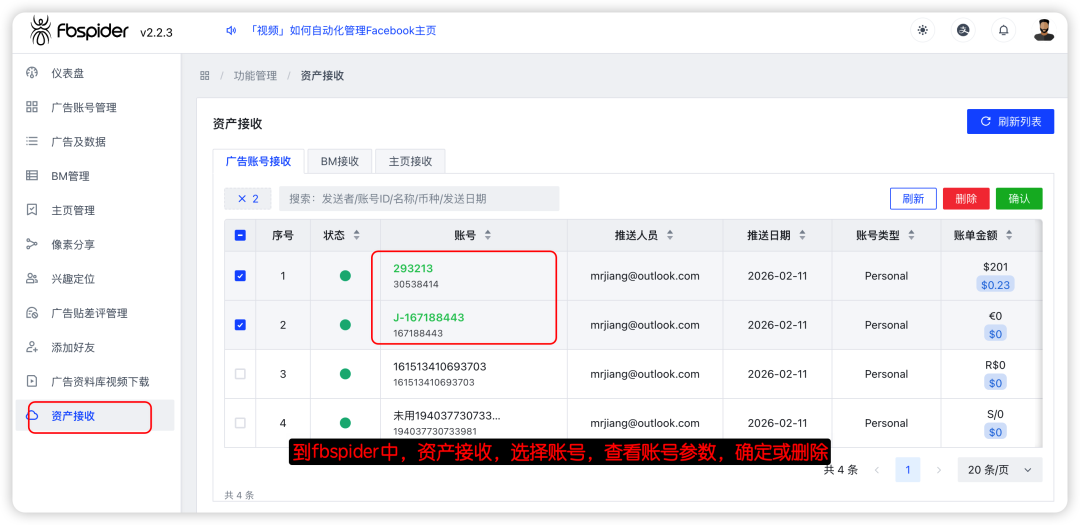This screenshot has width=1080, height=525.
Task: Click page number 1
Action: [908, 470]
